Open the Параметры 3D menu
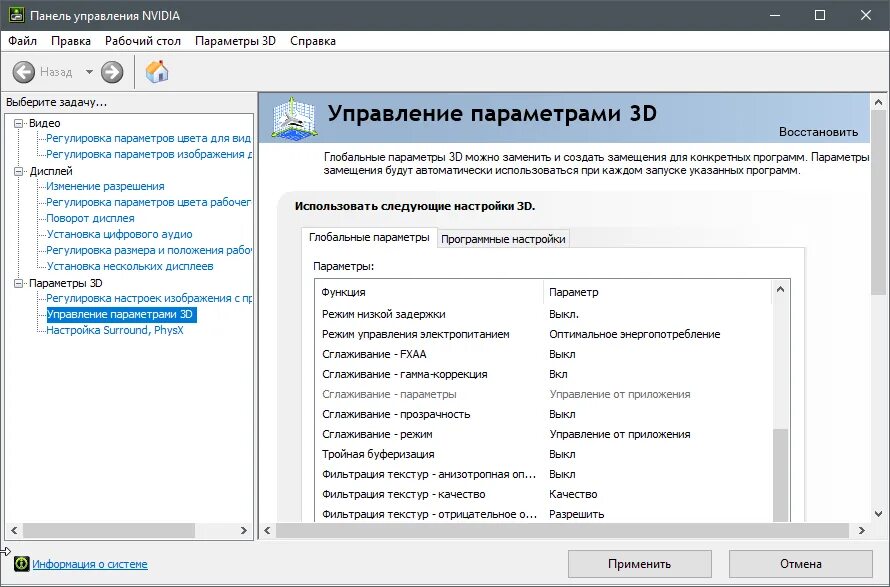Viewport: 890px width, 587px height. coord(236,41)
